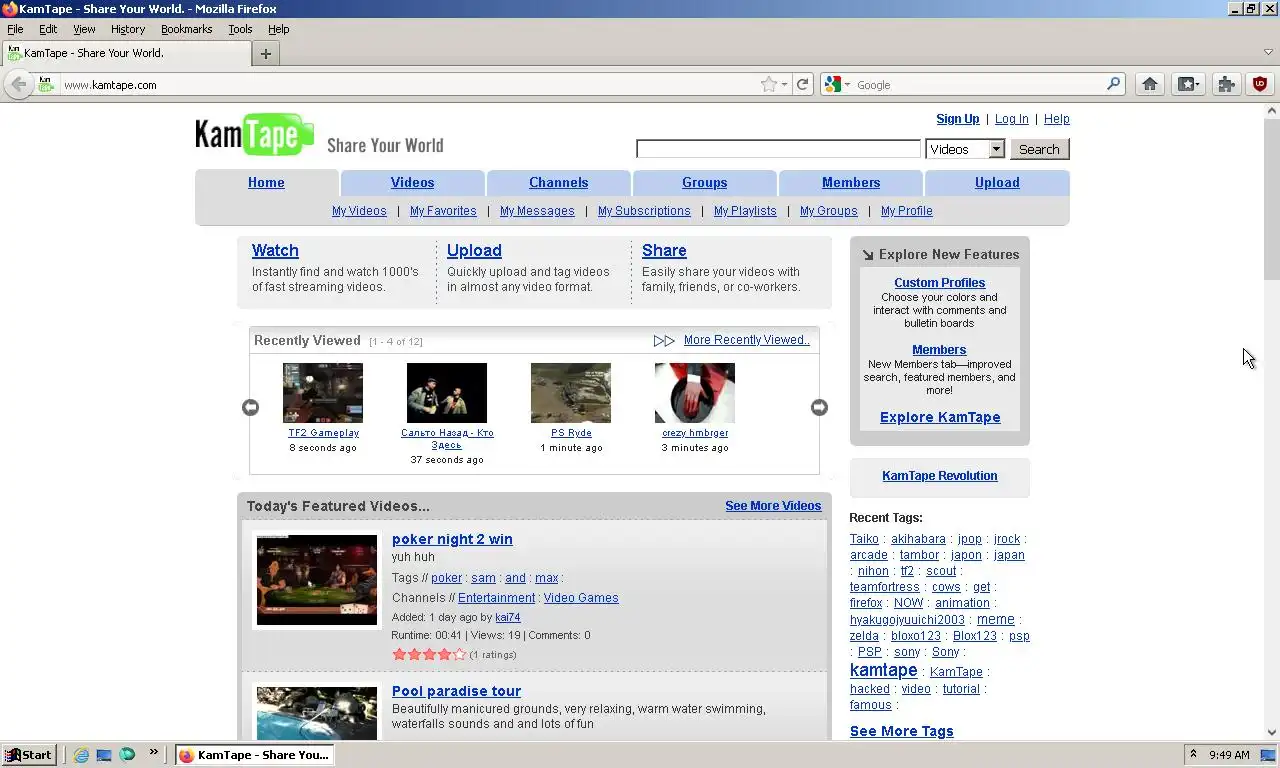Open the History menu
Viewport: 1280px width, 768px height.
[128, 29]
